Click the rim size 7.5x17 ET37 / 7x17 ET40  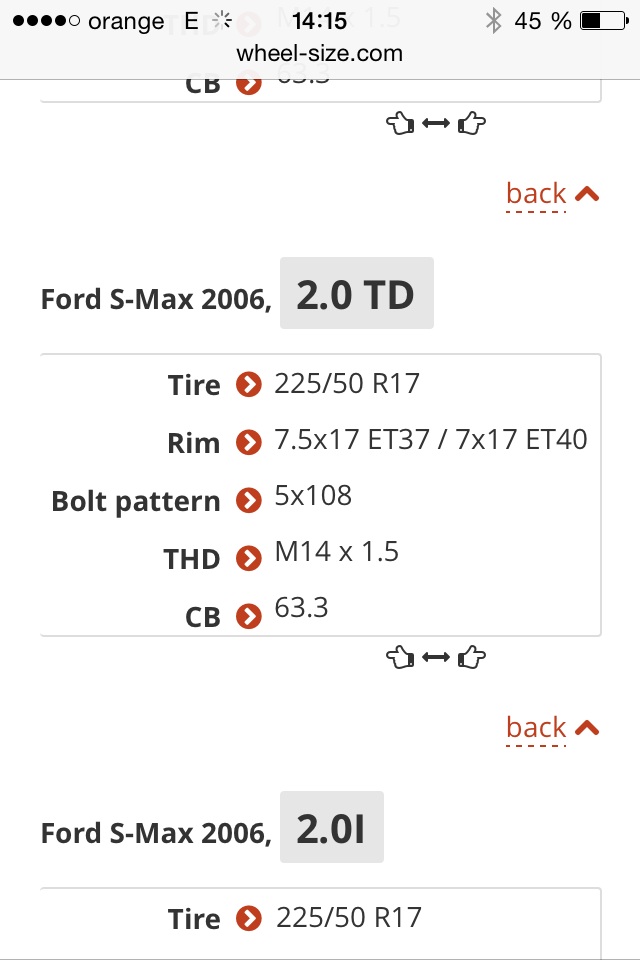[430, 439]
